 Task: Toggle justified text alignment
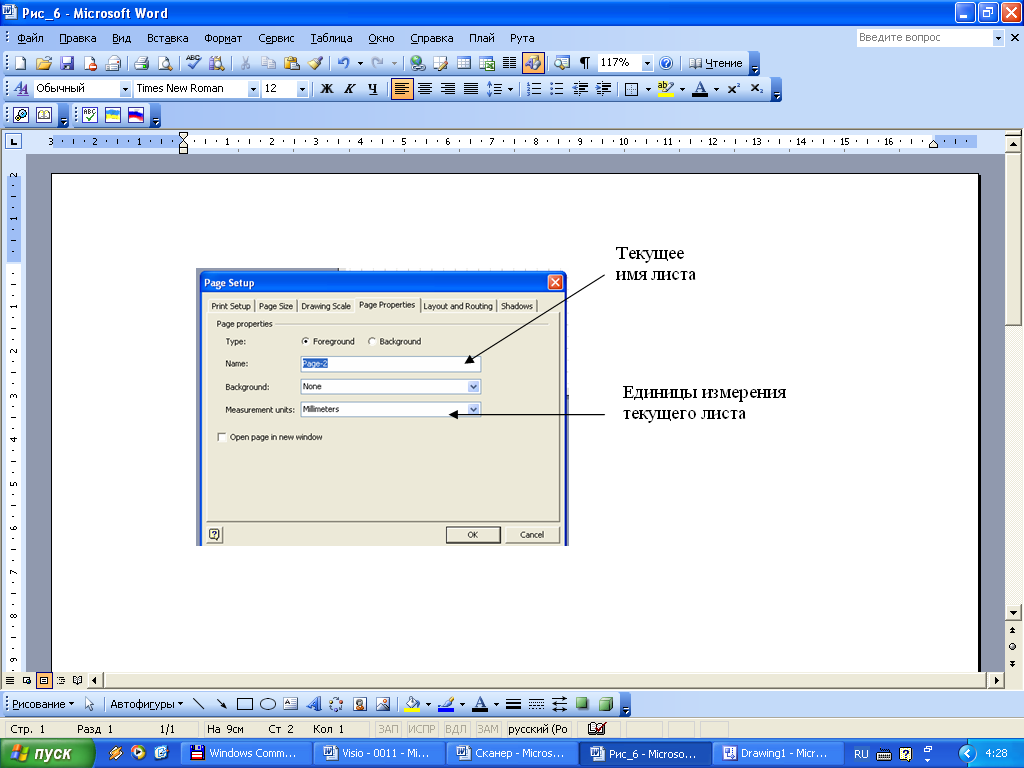[x=471, y=89]
